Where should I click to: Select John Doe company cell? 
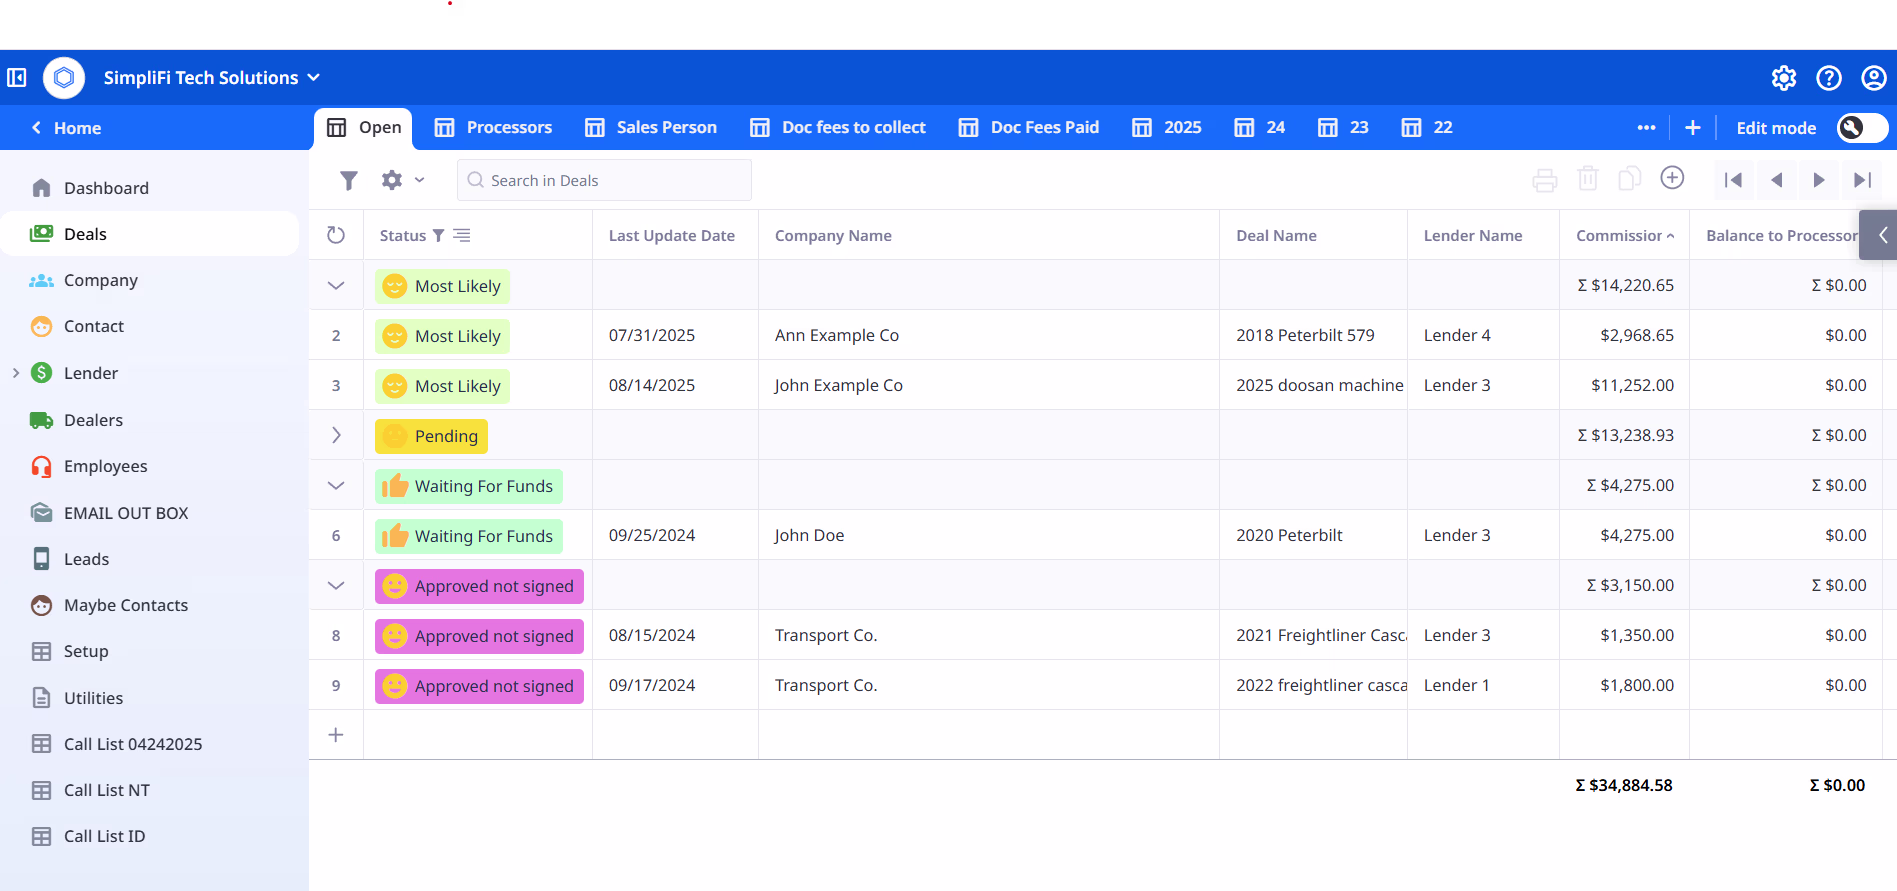click(x=988, y=535)
